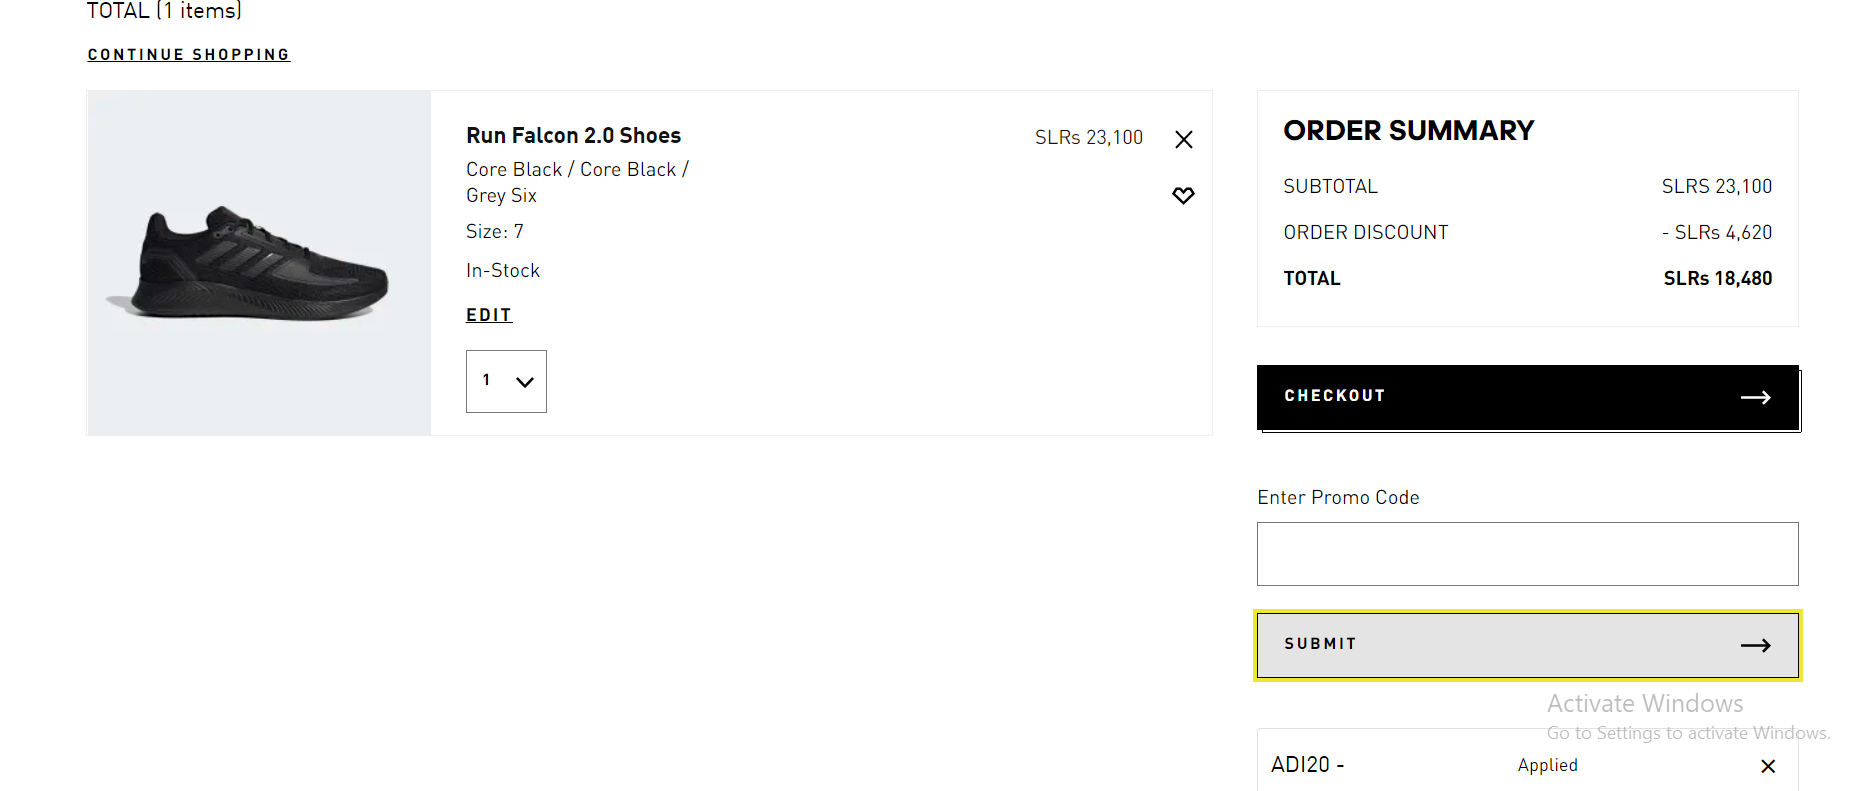Add the shoes to wishlist with heart icon
1859x791 pixels.
pos(1183,195)
